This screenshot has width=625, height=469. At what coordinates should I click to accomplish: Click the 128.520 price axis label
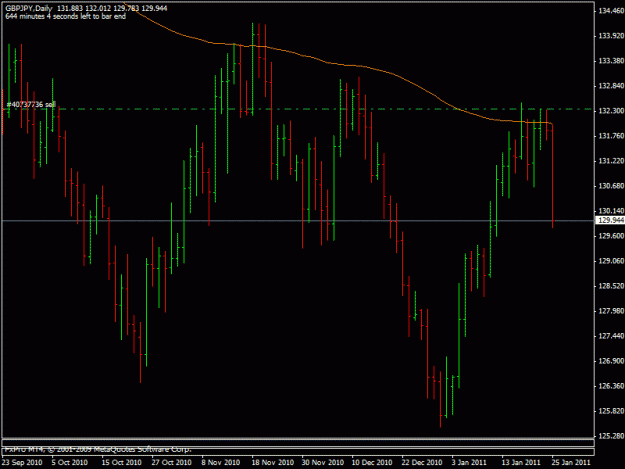611,286
